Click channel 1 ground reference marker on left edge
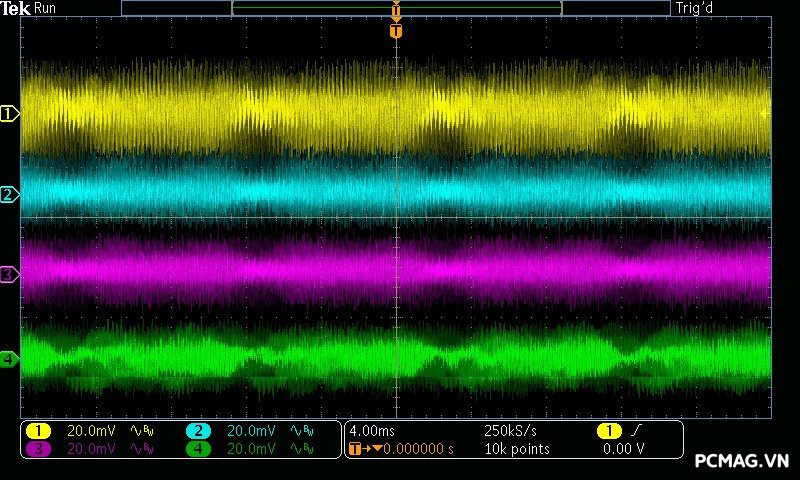 click(9, 114)
